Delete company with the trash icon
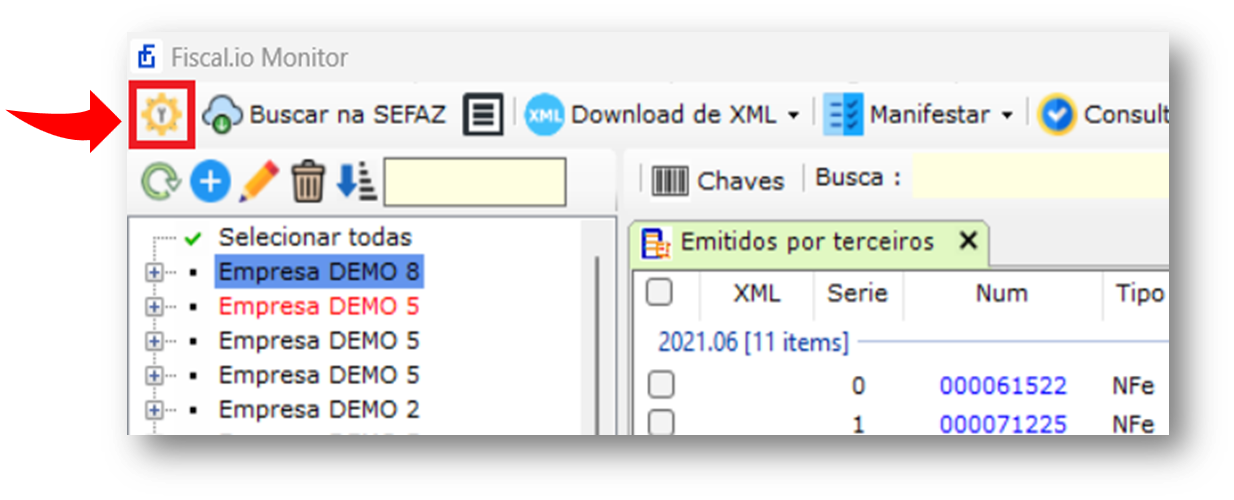The image size is (1234, 500). pos(308,182)
